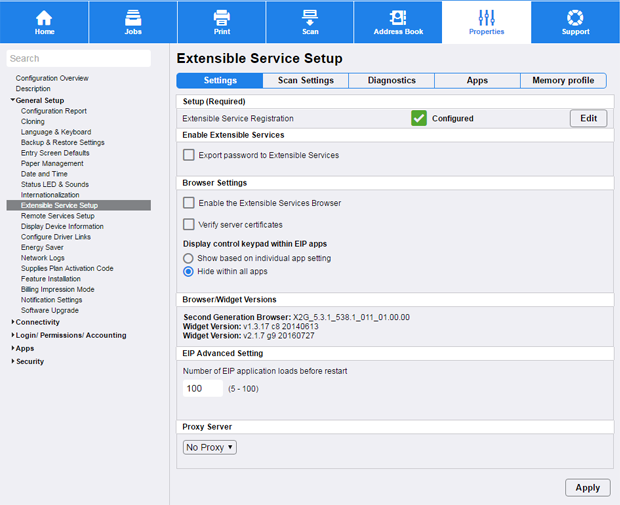Select Show based on individual app setting

pyautogui.click(x=188, y=258)
